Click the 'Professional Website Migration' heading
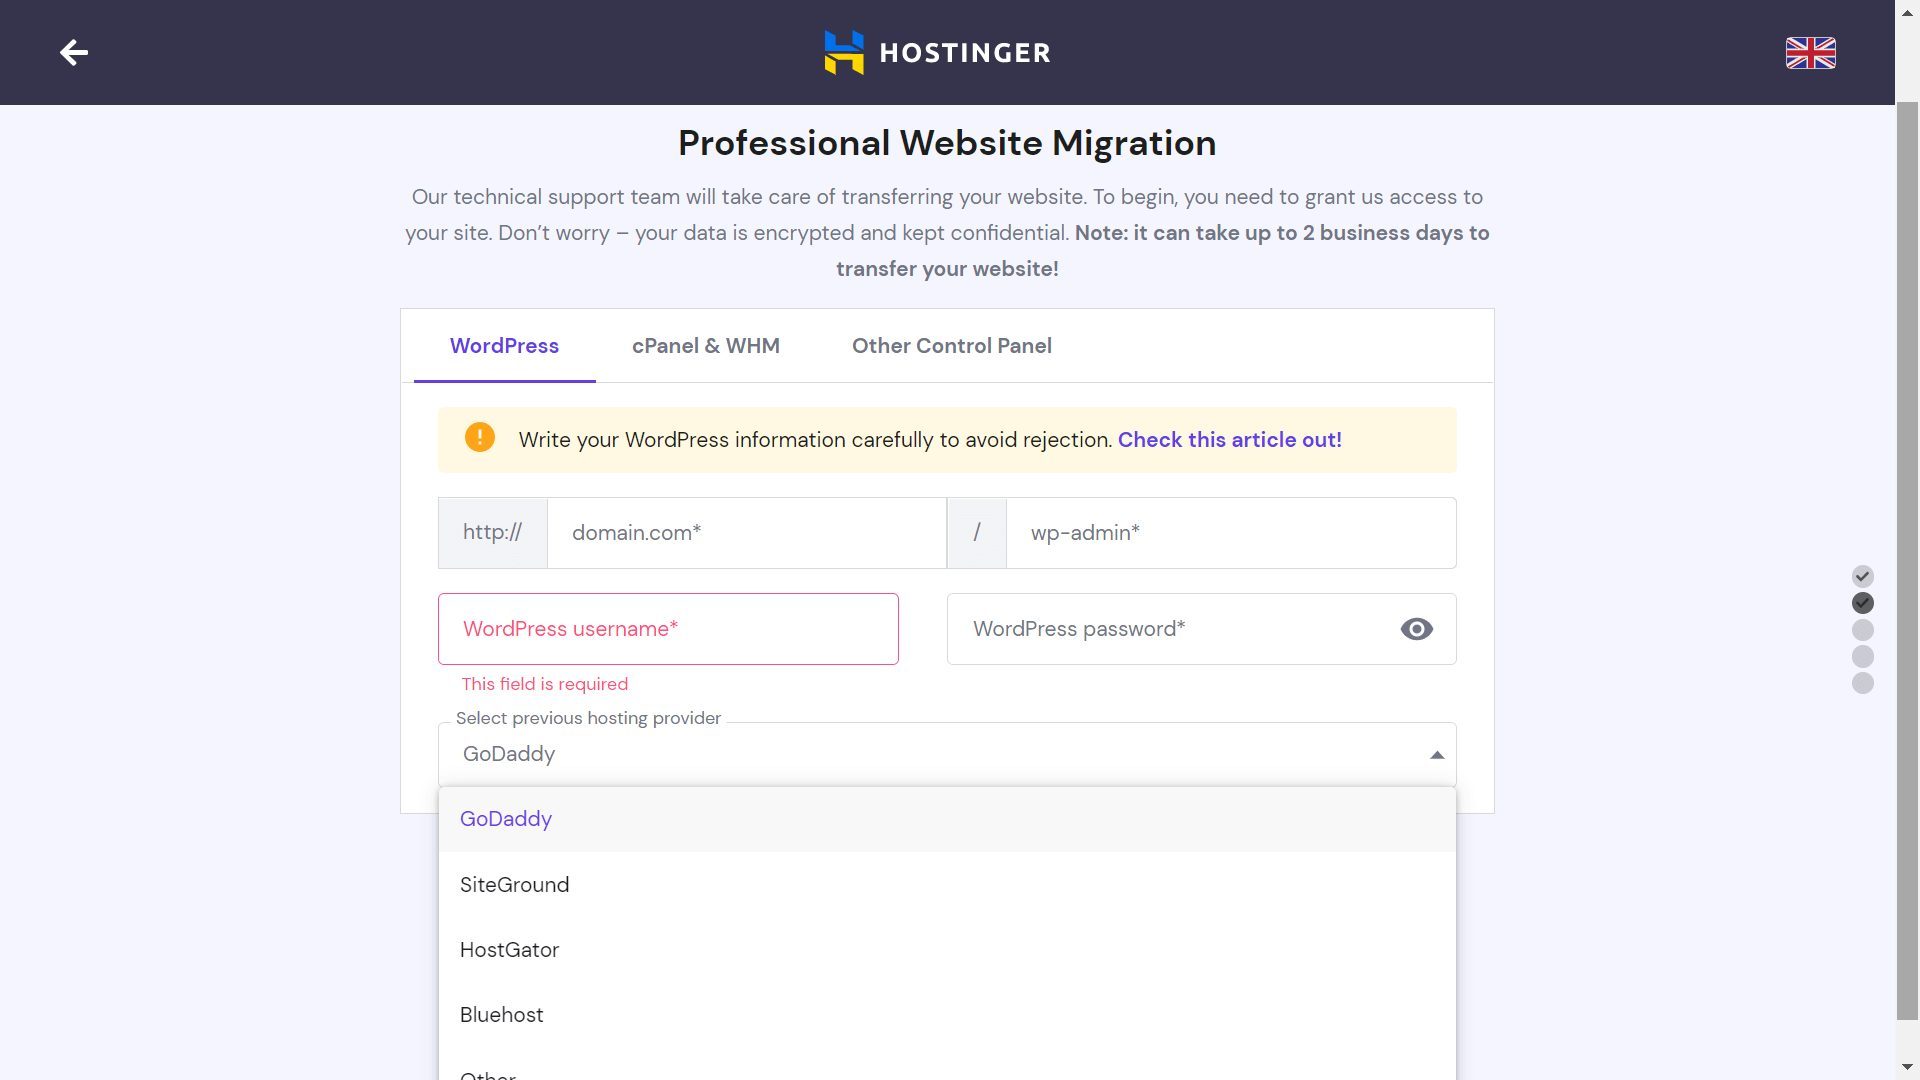The height and width of the screenshot is (1080, 1920). [947, 143]
